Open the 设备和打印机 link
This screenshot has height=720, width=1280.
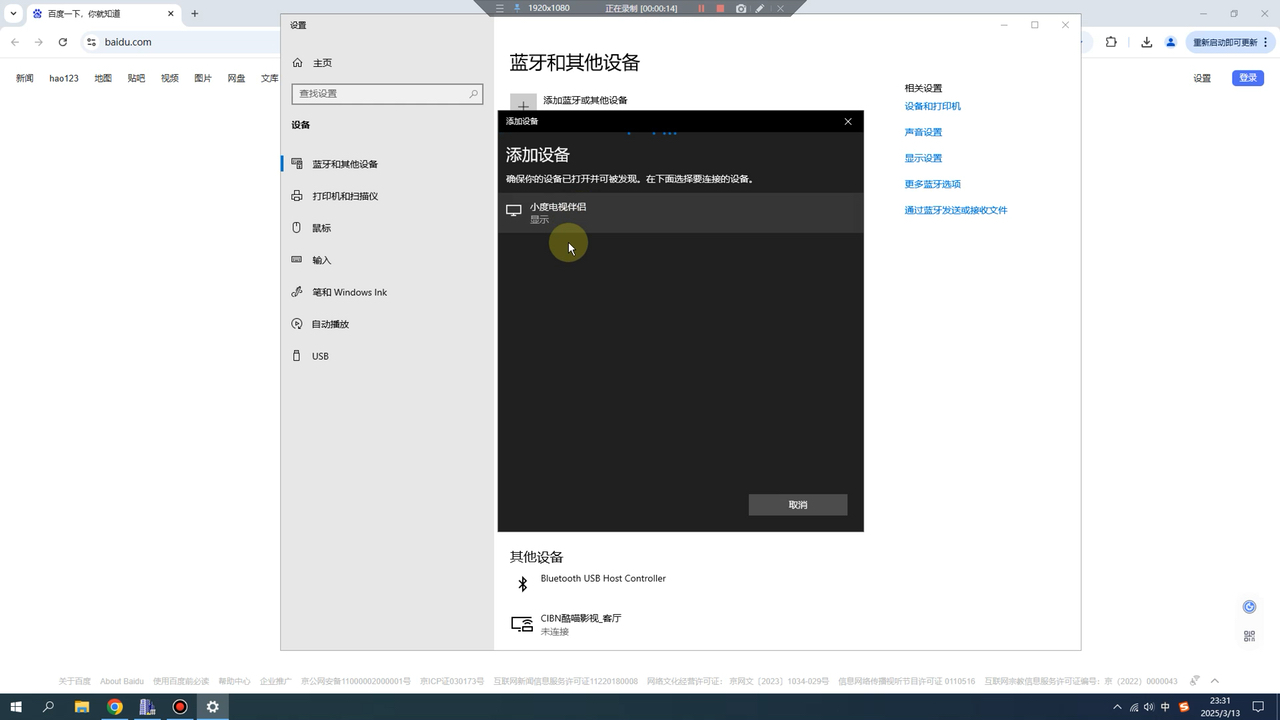click(x=932, y=106)
